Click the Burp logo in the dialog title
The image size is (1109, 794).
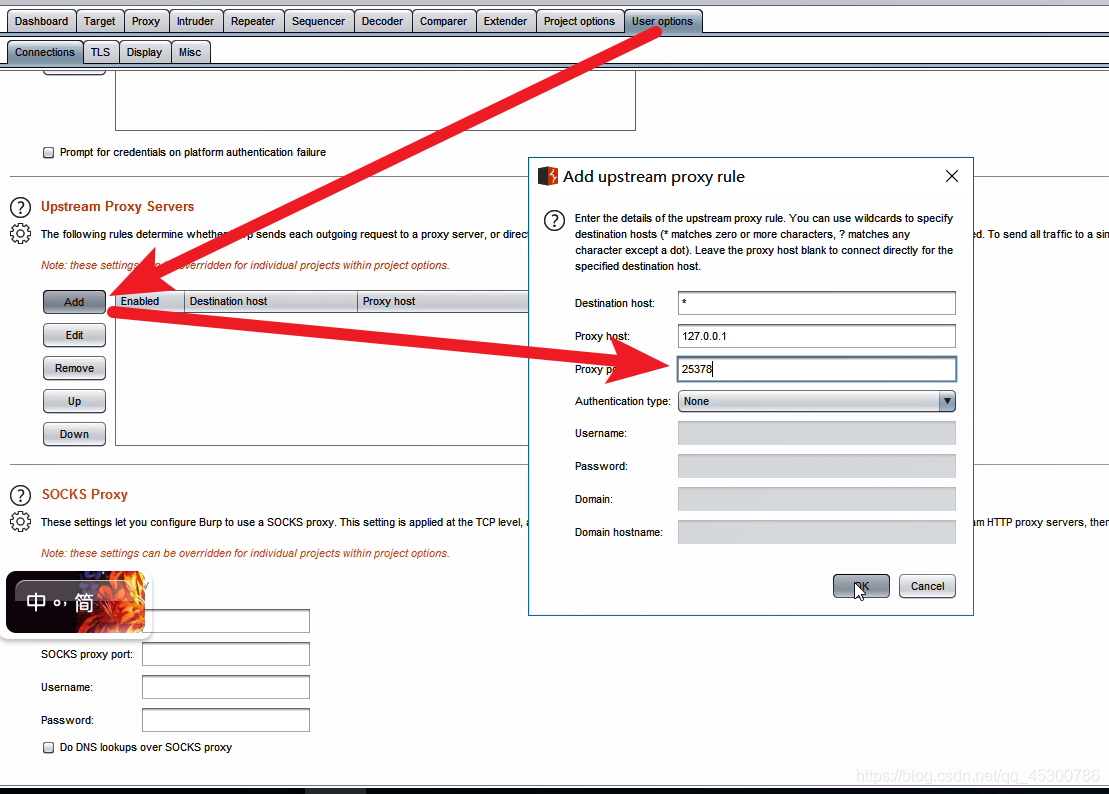tap(548, 177)
